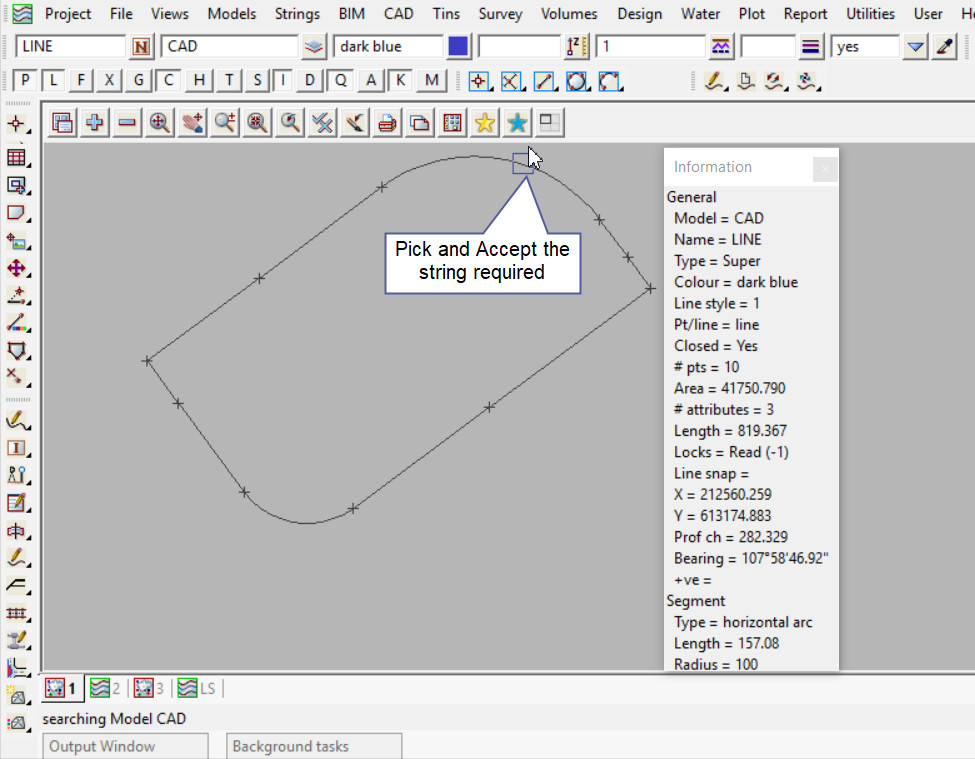Image resolution: width=975 pixels, height=759 pixels.
Task: Click the Output Window button
Action: click(x=125, y=746)
